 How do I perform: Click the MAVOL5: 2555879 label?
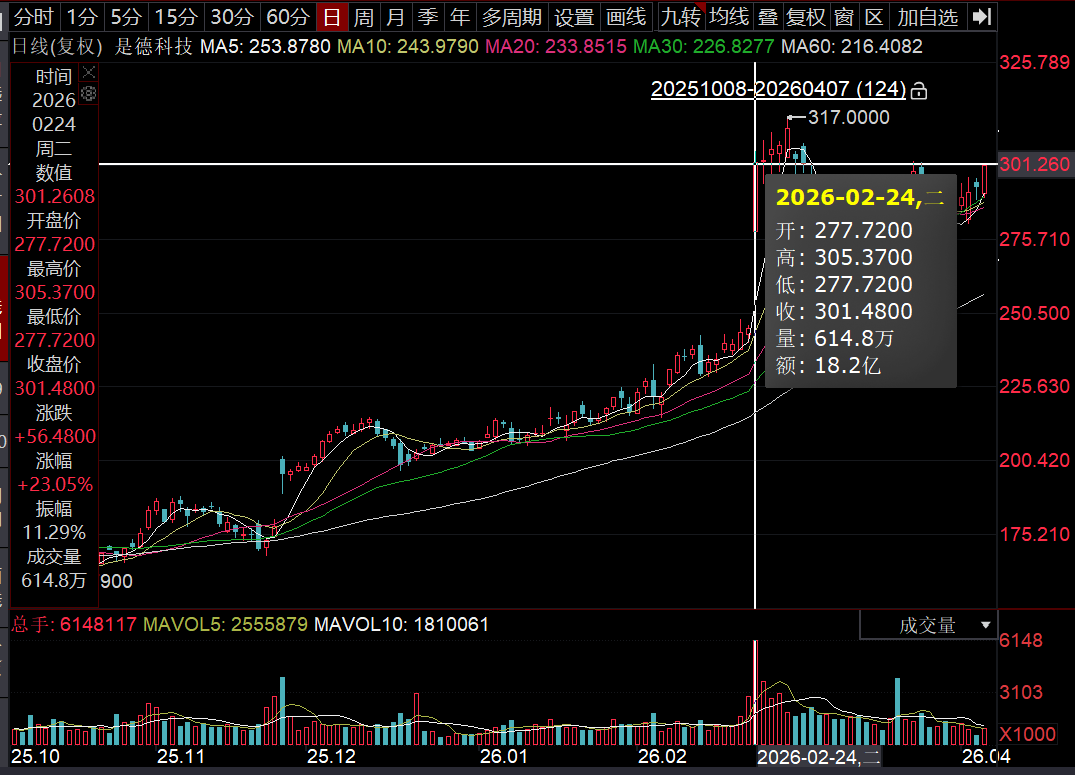(x=225, y=625)
